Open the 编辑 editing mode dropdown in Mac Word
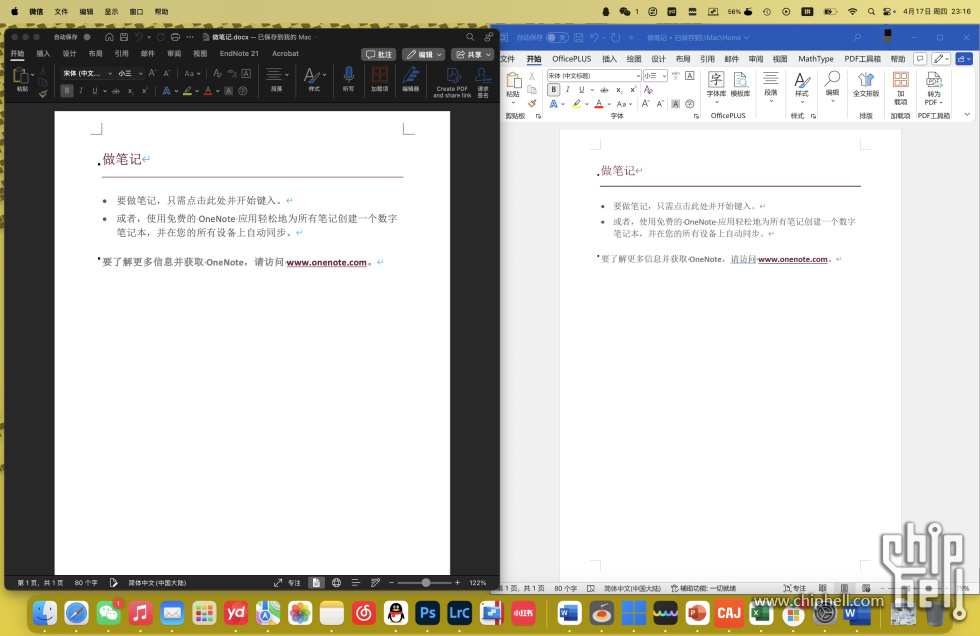 pos(424,54)
